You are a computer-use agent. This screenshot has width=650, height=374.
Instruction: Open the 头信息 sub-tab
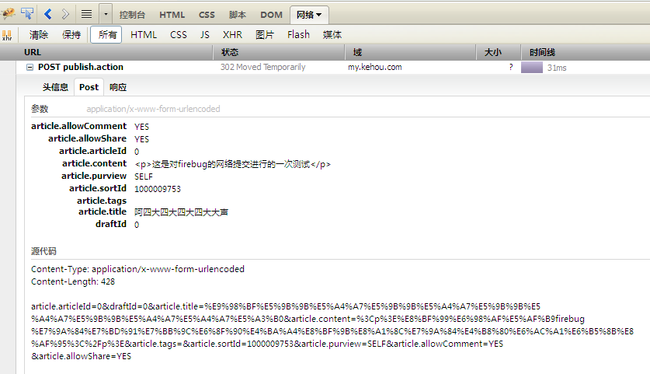(55, 87)
